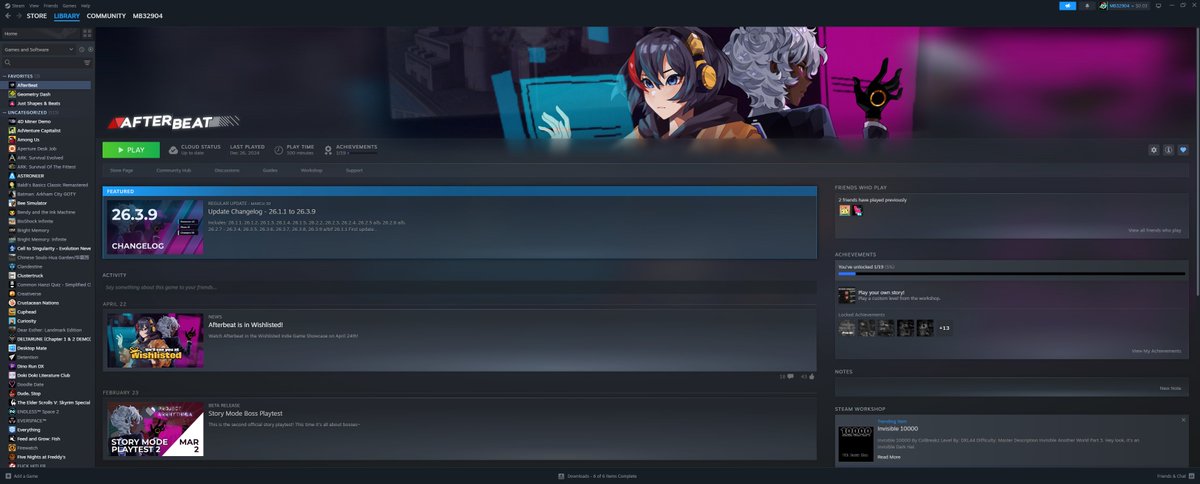
Task: Click the Play your own story achievement icon
Action: pos(846,296)
